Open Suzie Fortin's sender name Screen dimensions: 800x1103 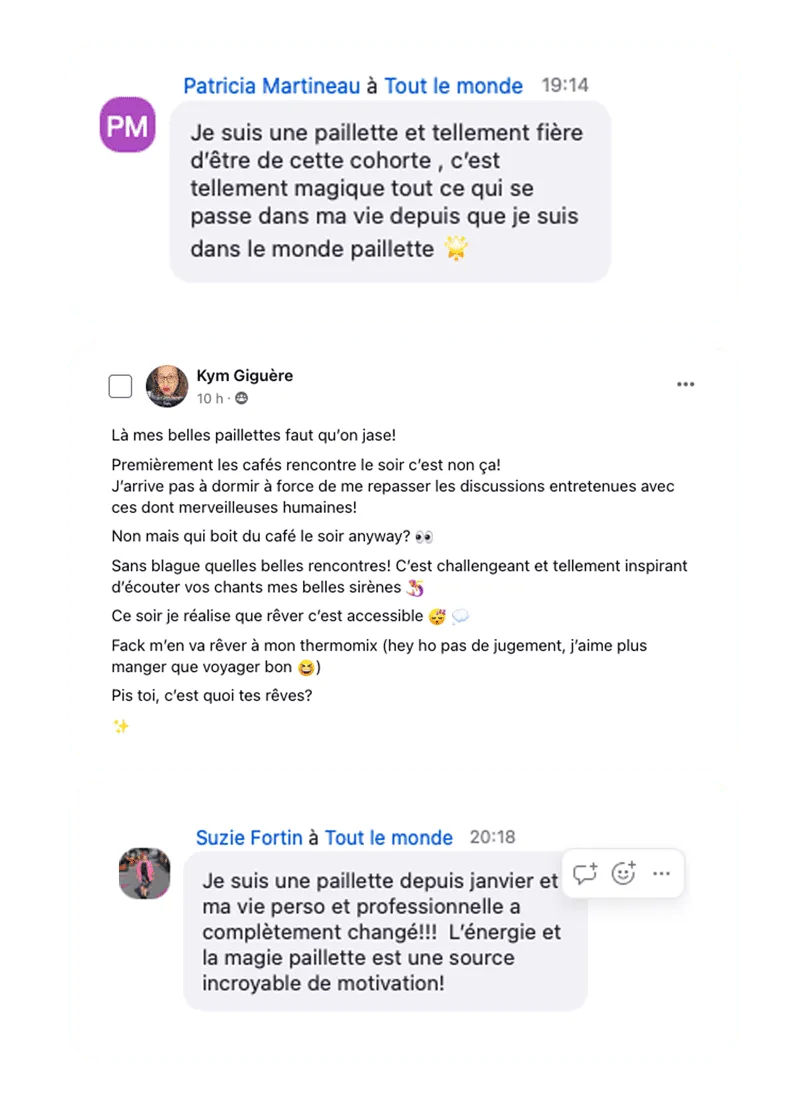[249, 837]
